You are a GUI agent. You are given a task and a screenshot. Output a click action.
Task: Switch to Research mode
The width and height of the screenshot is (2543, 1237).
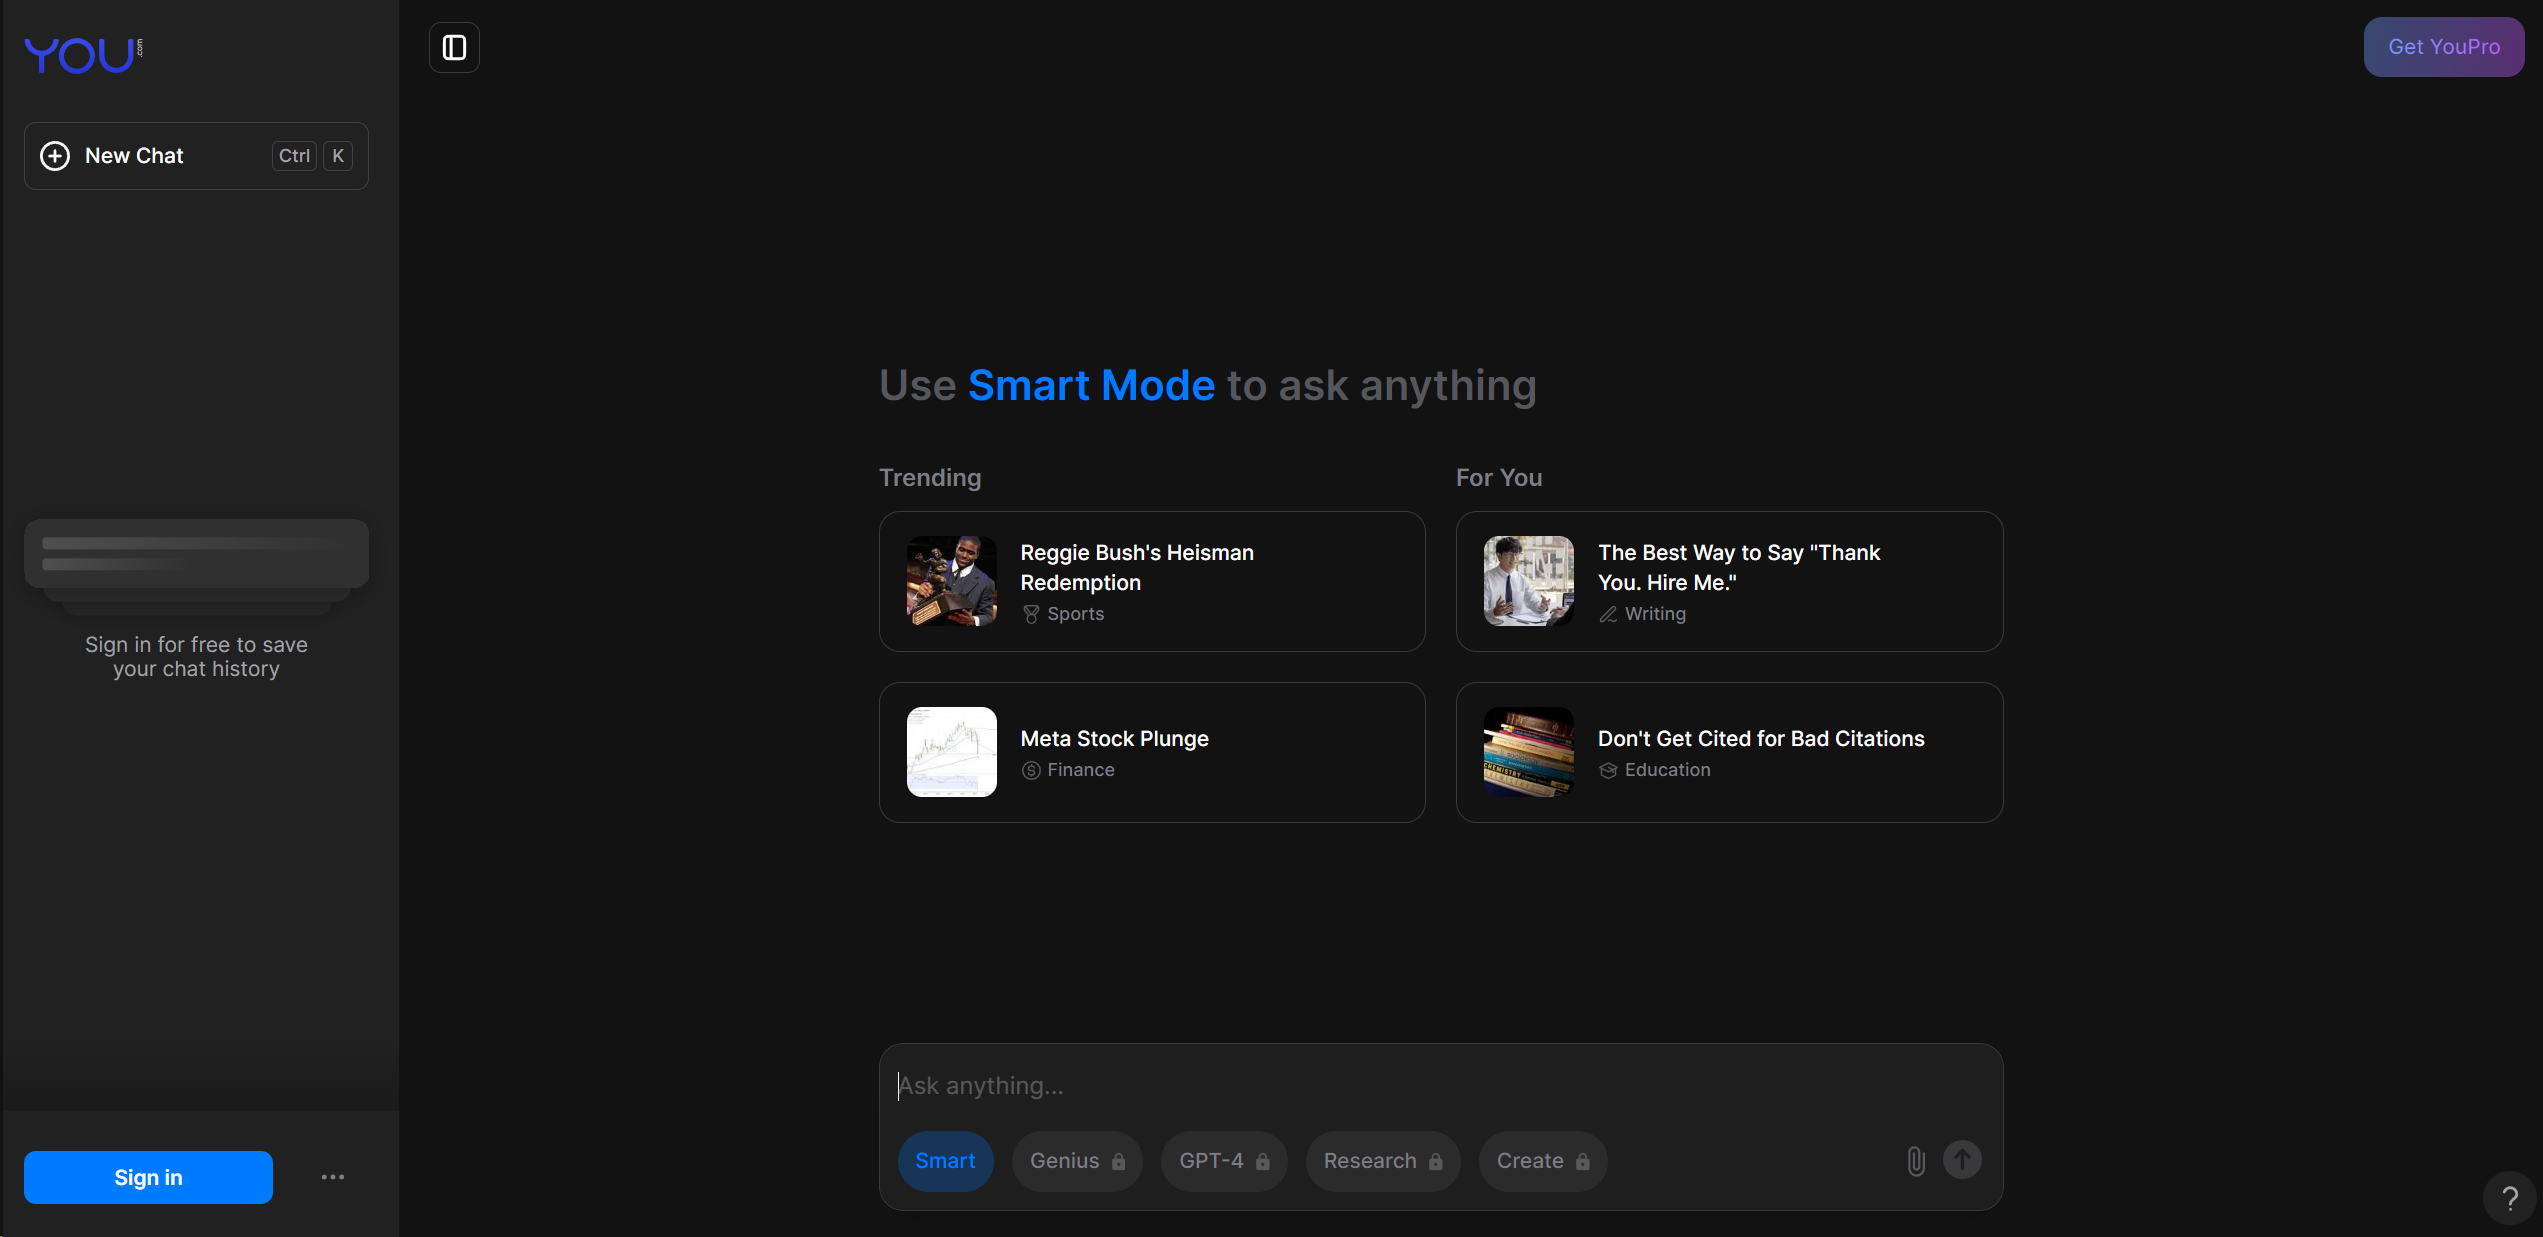(x=1382, y=1161)
